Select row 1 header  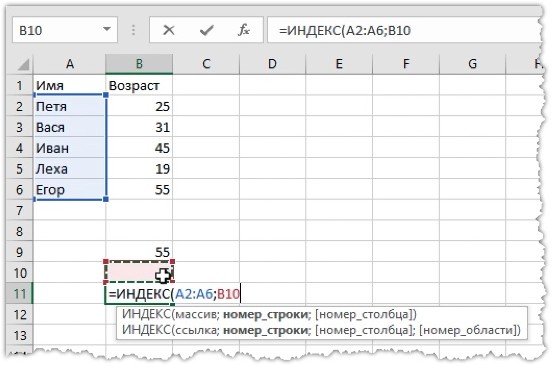(x=19, y=85)
